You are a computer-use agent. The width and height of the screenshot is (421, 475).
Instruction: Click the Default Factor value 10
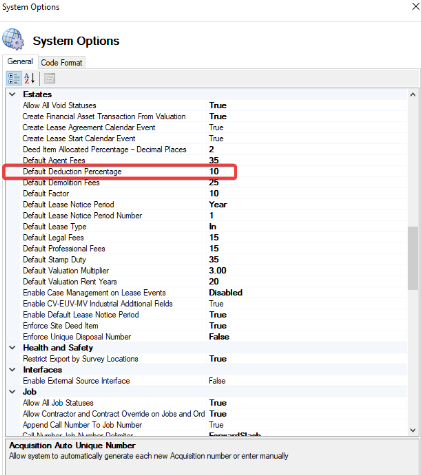point(214,193)
